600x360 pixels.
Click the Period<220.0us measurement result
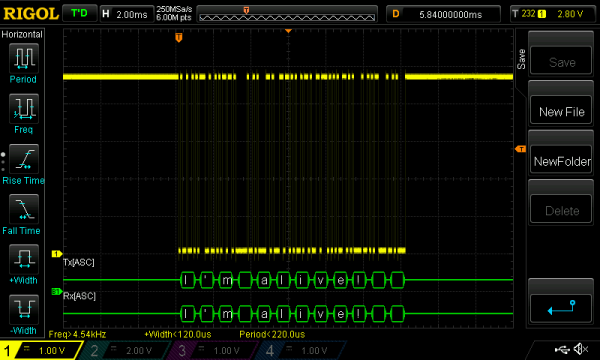click(272, 334)
